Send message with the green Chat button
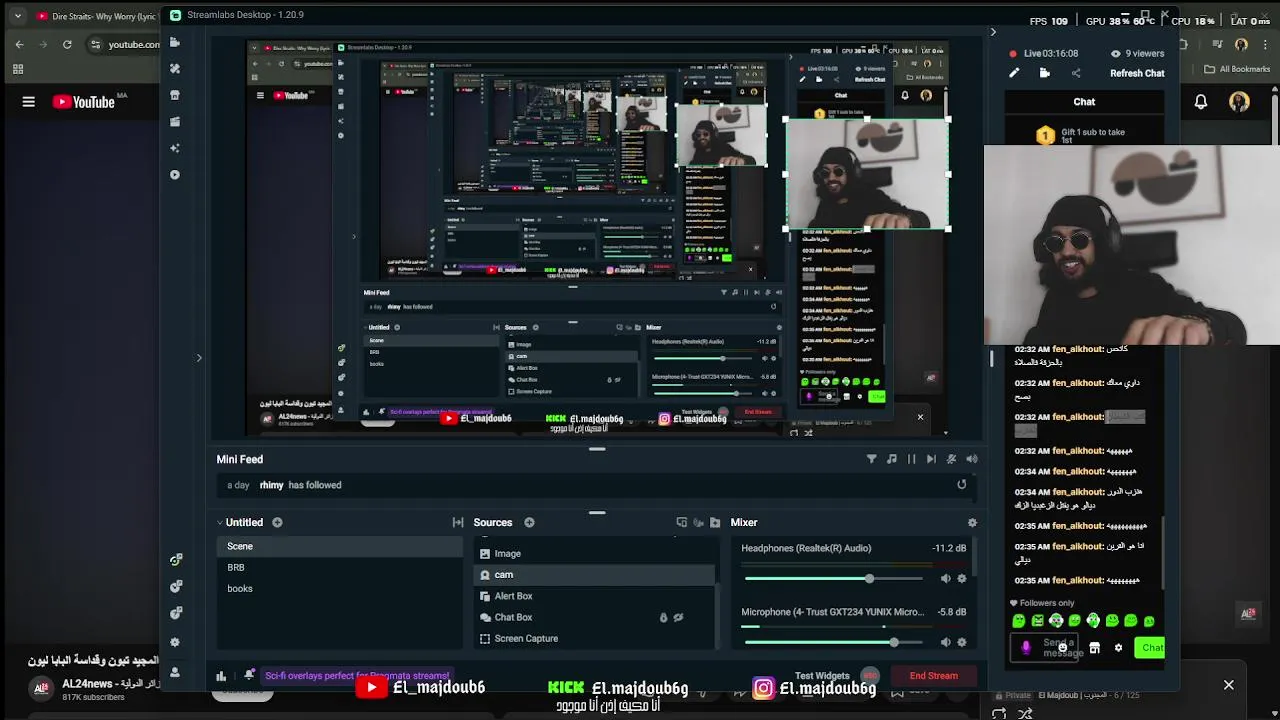Screen dimensions: 1280x720 [x=1151, y=648]
